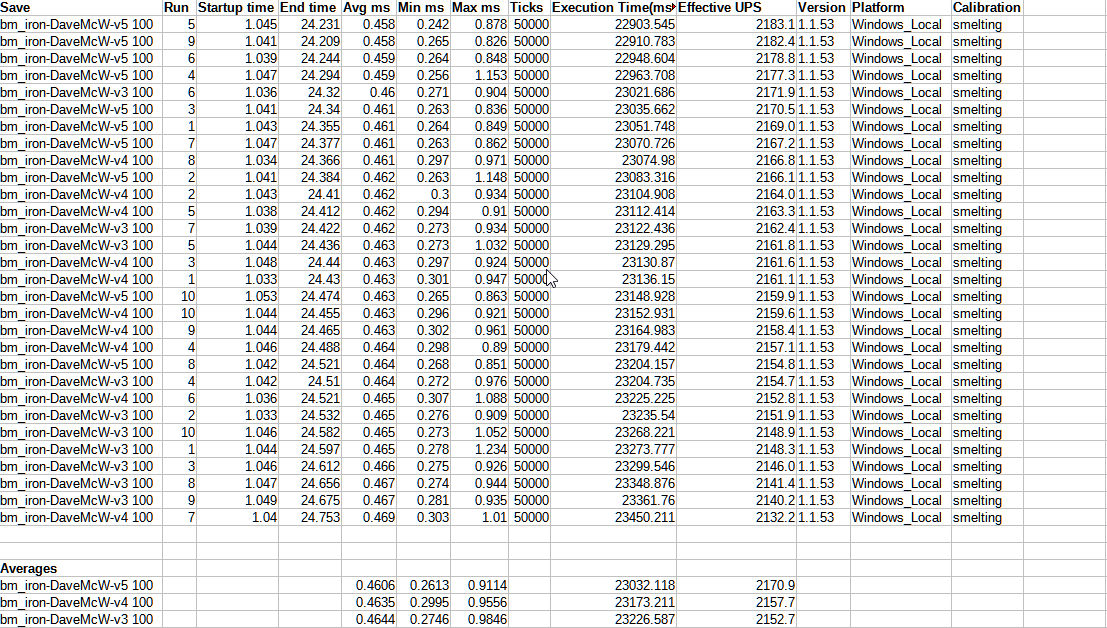The height and width of the screenshot is (628, 1107).
Task: Select the "Platform" column header
Action: [x=899, y=7]
